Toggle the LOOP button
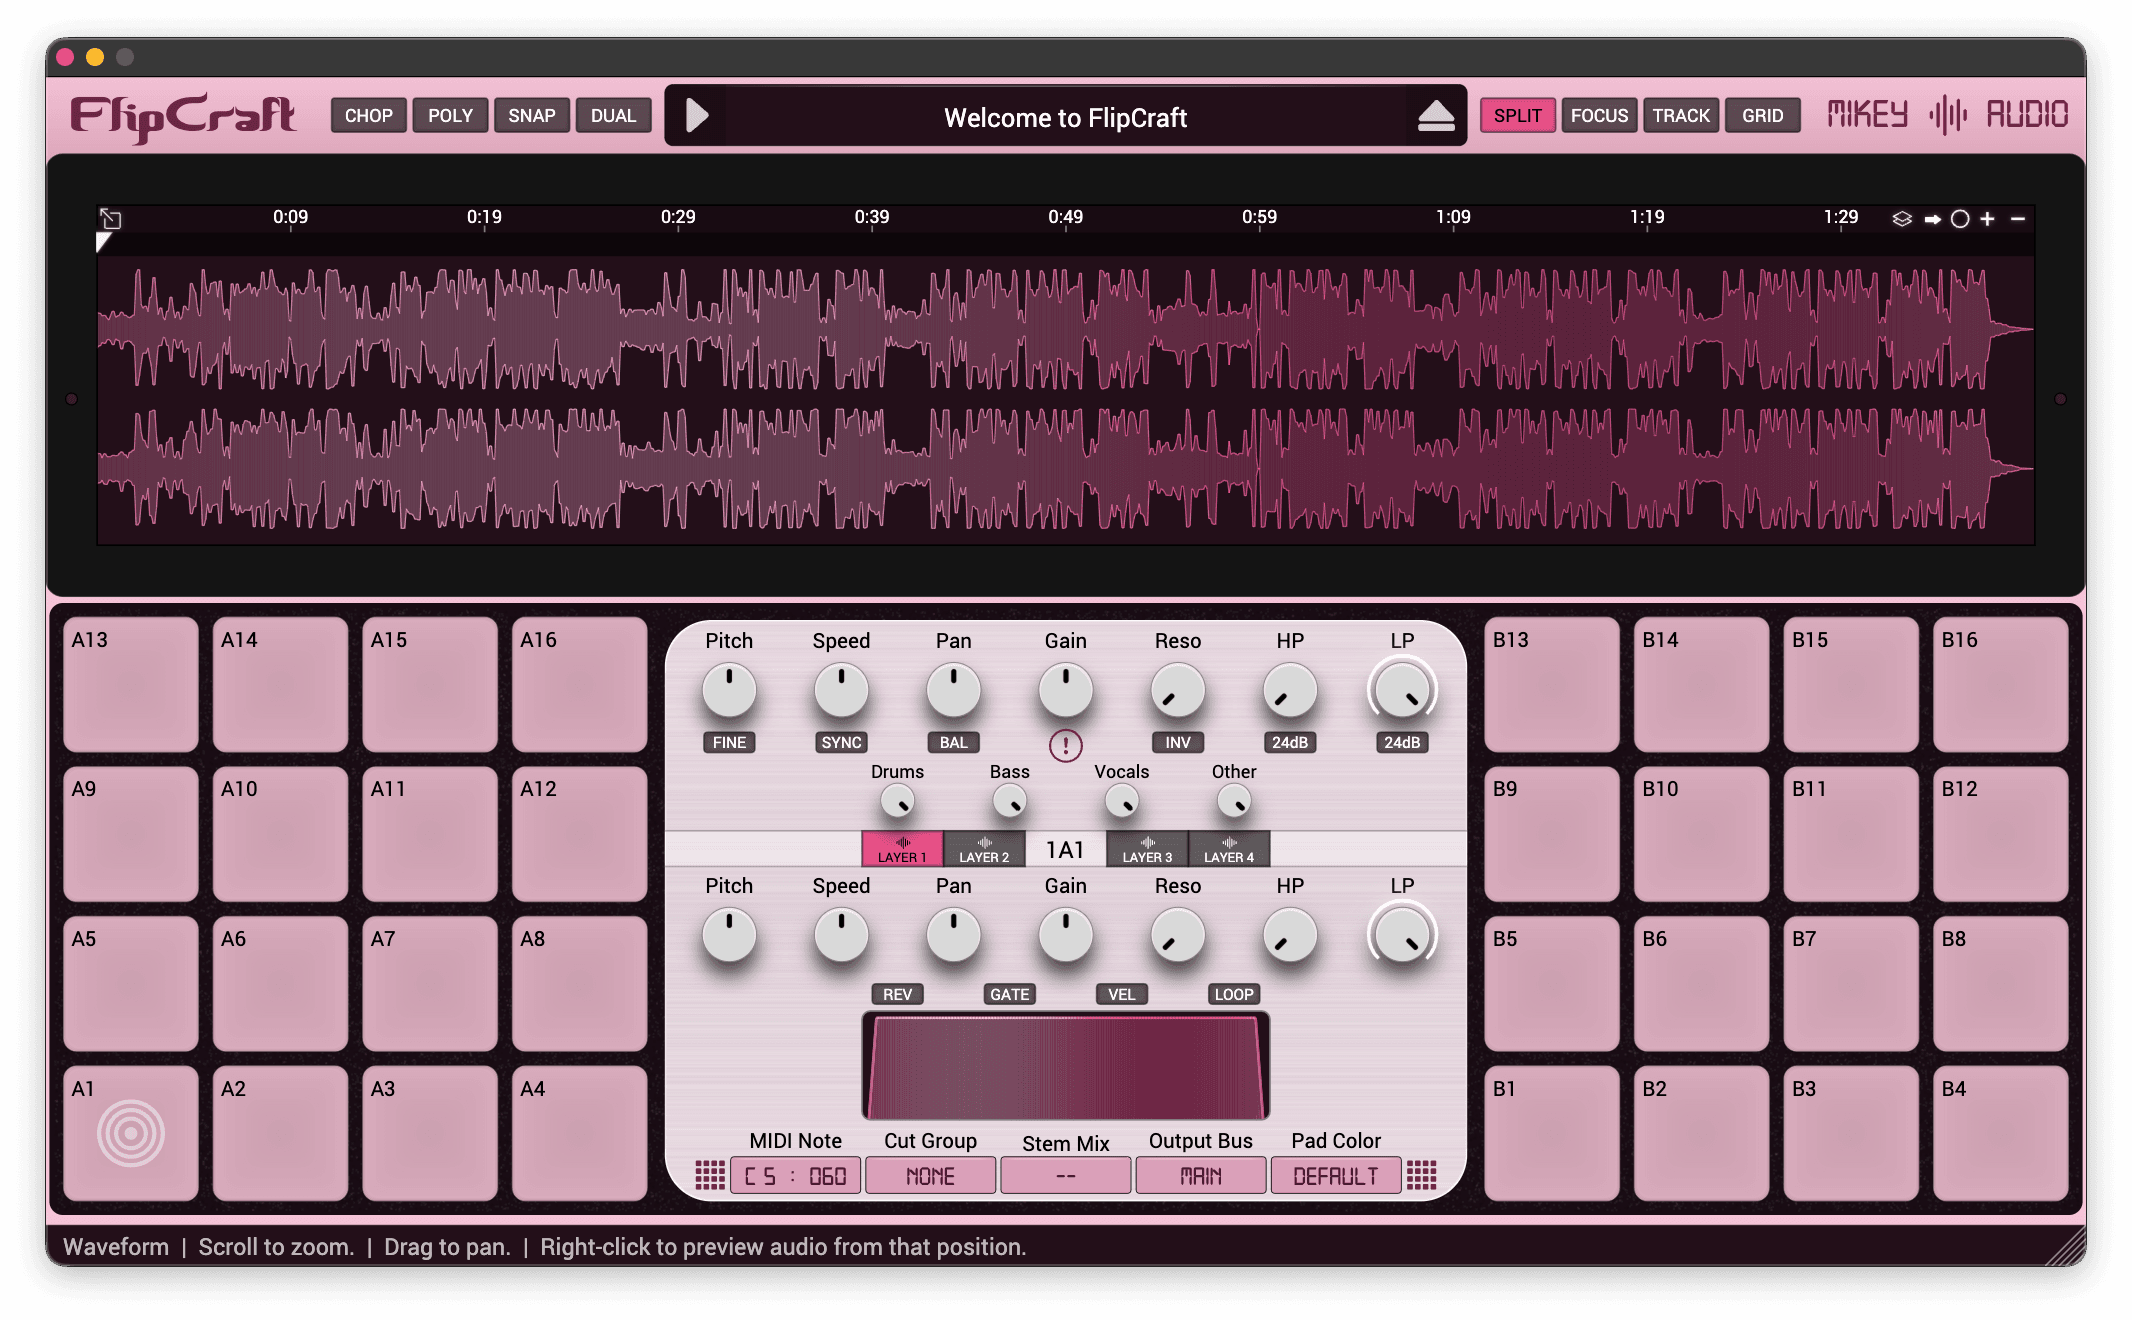This screenshot has width=2132, height=1320. [x=1233, y=994]
